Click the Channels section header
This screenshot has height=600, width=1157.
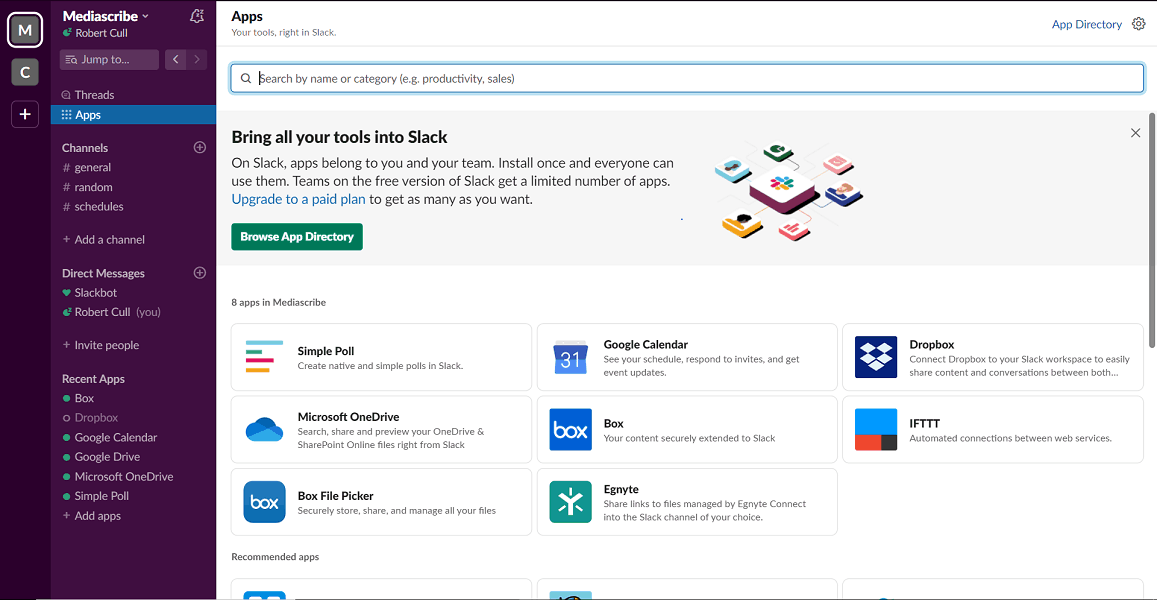[x=85, y=148]
